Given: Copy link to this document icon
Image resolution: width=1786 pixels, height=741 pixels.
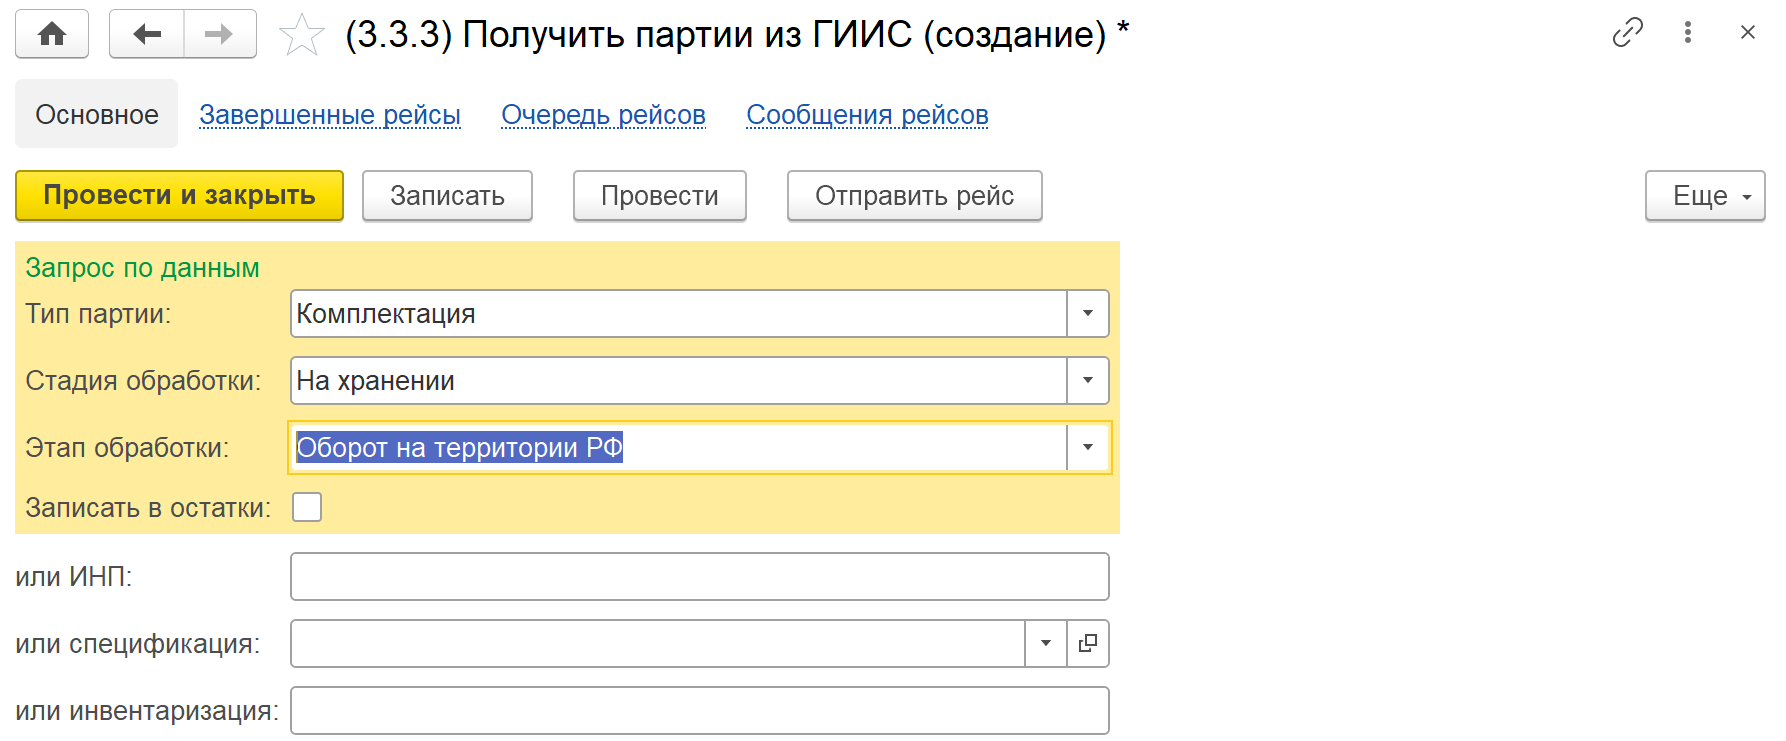Looking at the screenshot, I should tap(1628, 32).
